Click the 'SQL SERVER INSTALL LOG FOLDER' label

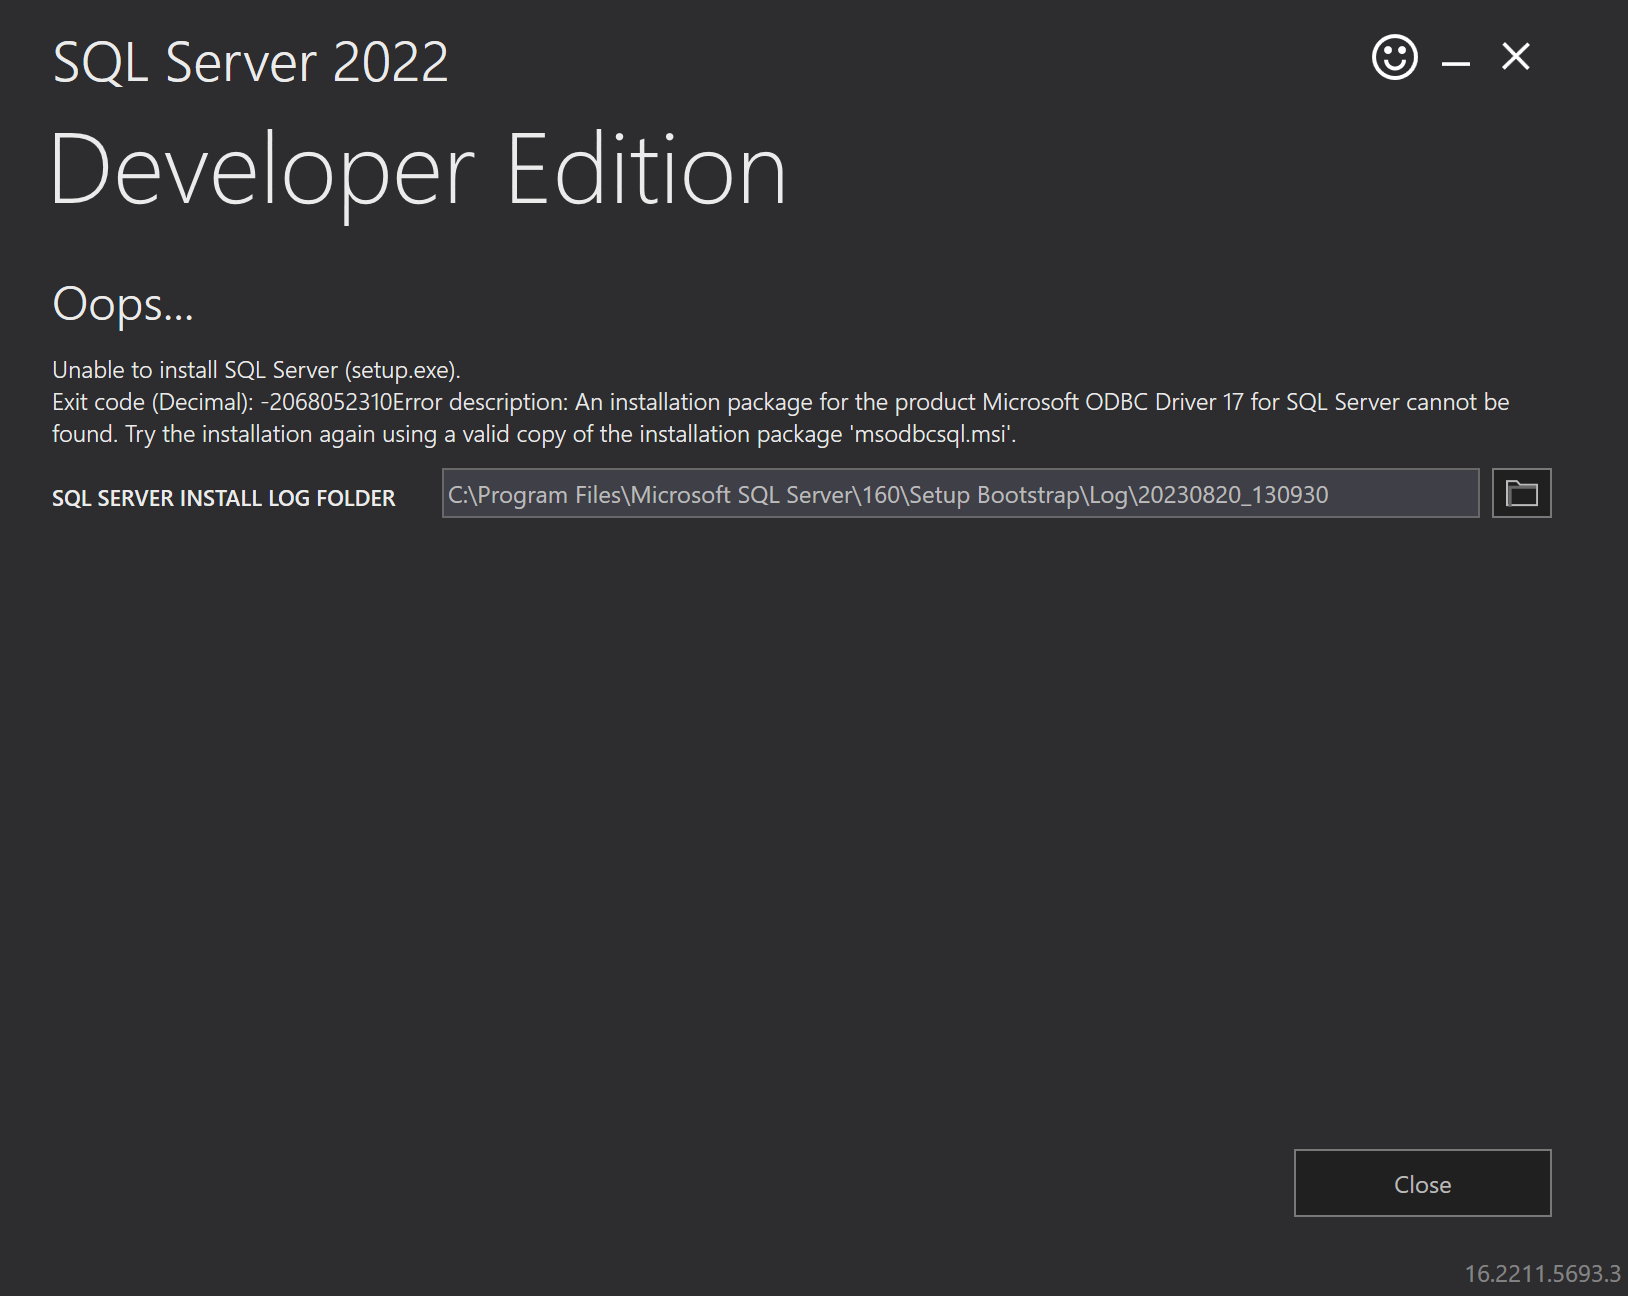tap(224, 498)
